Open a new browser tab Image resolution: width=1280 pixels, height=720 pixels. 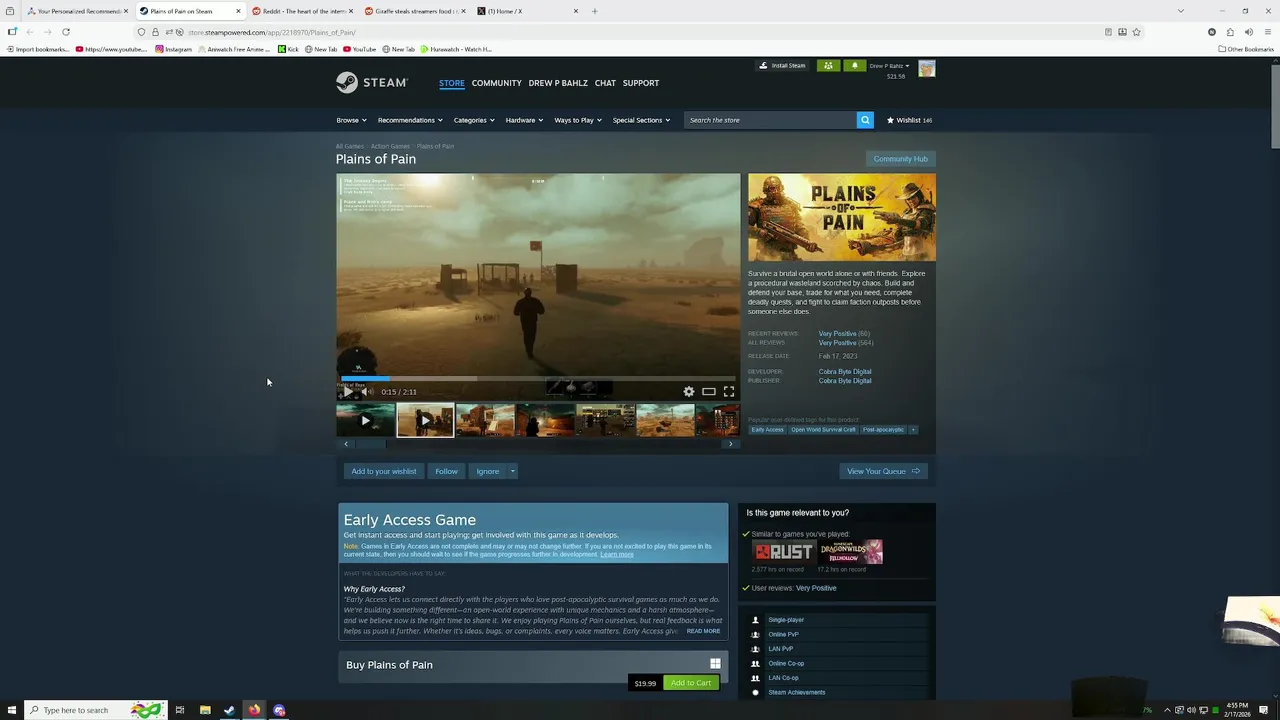pos(594,11)
